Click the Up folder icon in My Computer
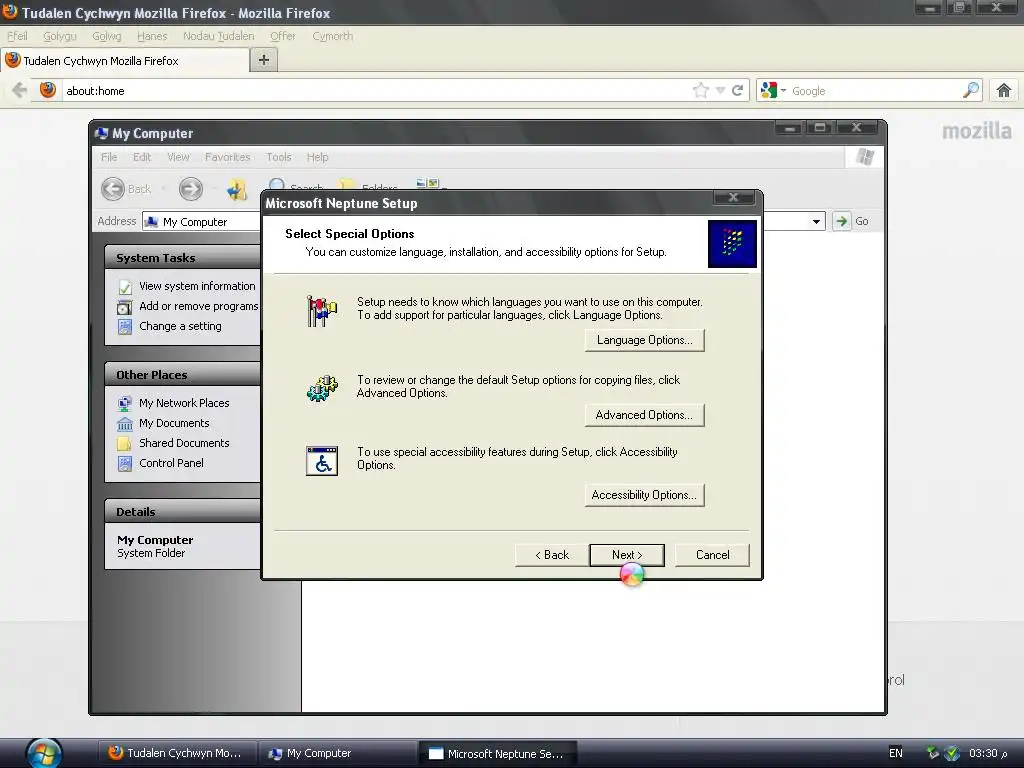 click(236, 189)
